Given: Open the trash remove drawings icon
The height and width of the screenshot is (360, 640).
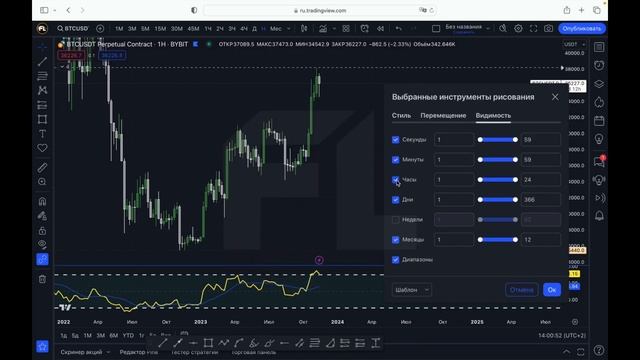Looking at the screenshot, I should pyautogui.click(x=42, y=279).
